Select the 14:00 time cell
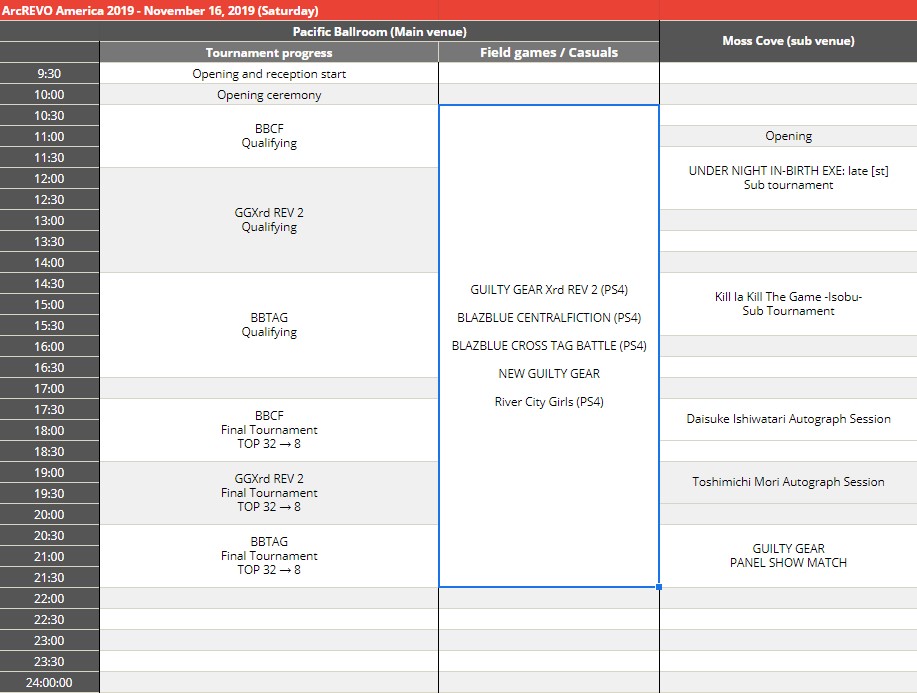Screen dimensions: 917x693 coord(49,263)
